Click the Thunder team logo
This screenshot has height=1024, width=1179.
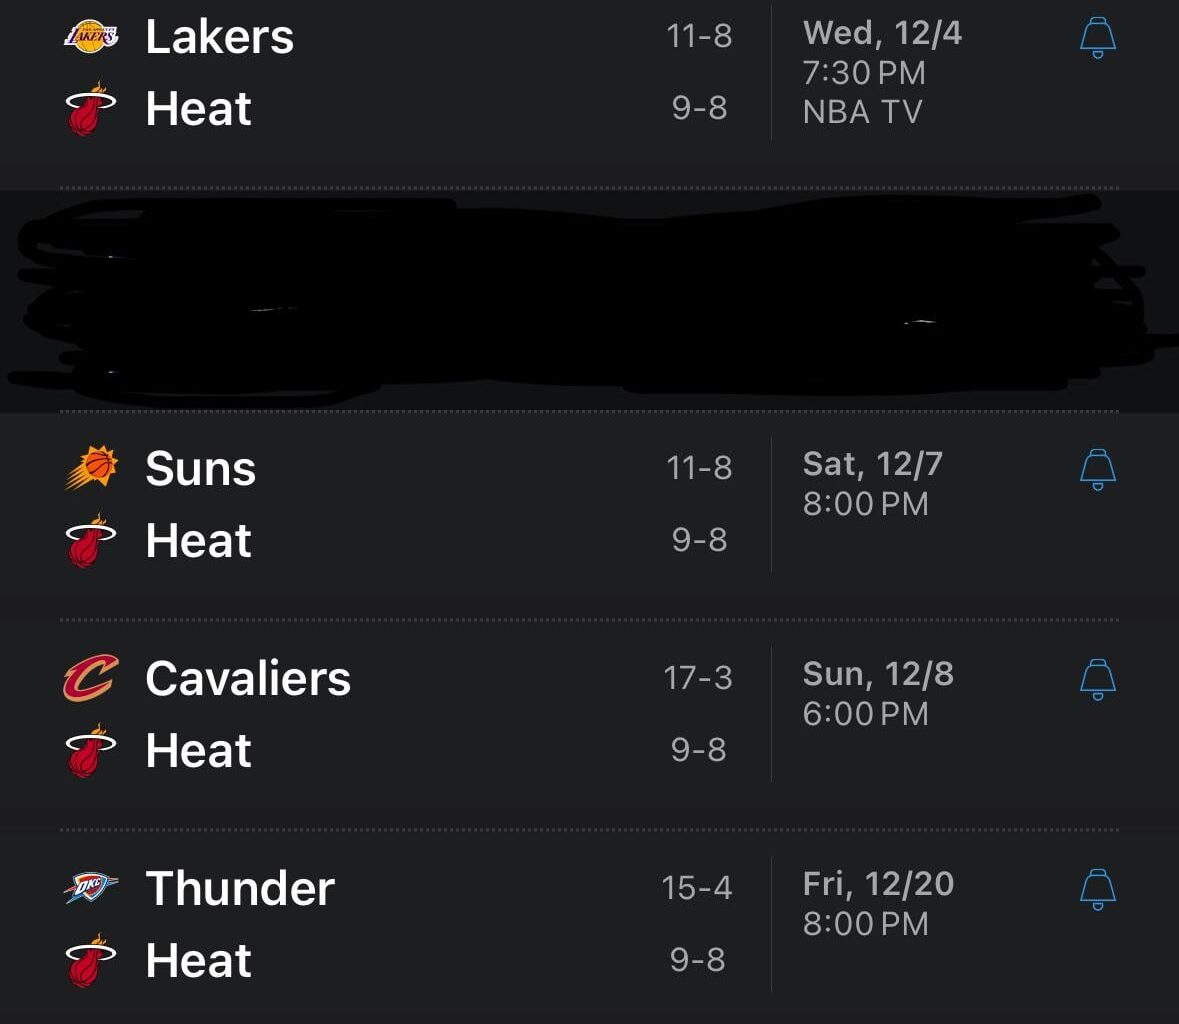click(91, 888)
